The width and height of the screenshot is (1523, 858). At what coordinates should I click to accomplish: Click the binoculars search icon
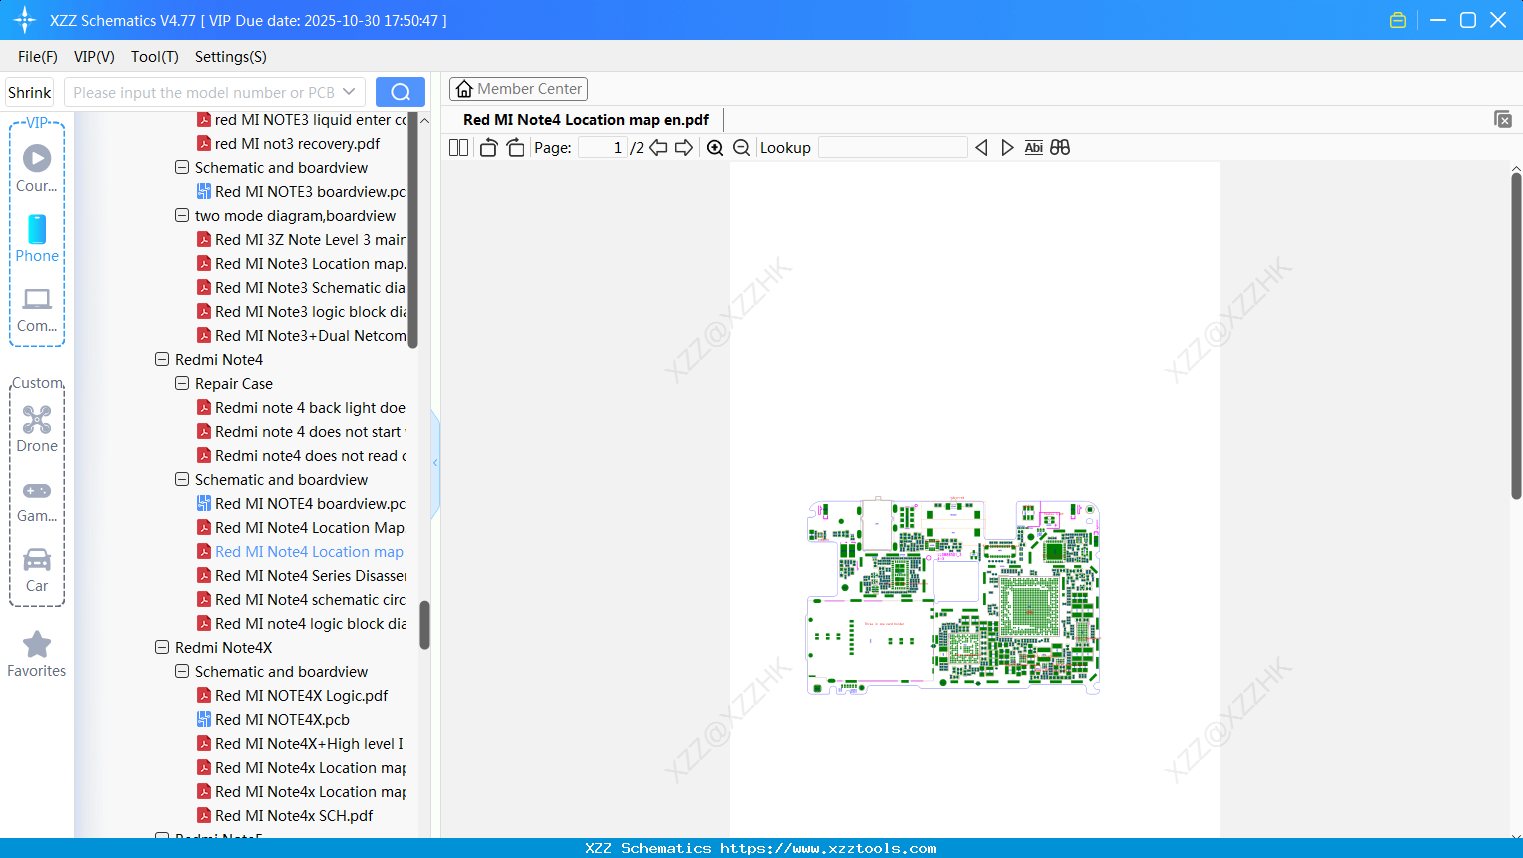(1060, 148)
